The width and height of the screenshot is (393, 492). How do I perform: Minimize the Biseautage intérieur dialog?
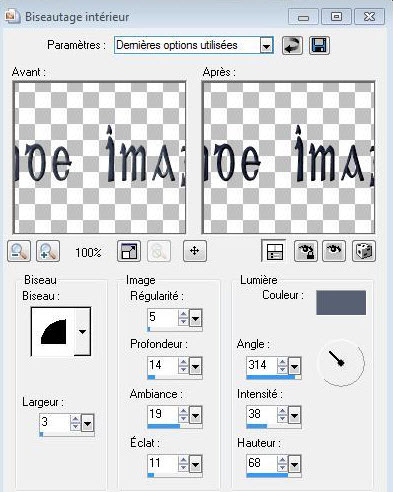click(x=303, y=17)
